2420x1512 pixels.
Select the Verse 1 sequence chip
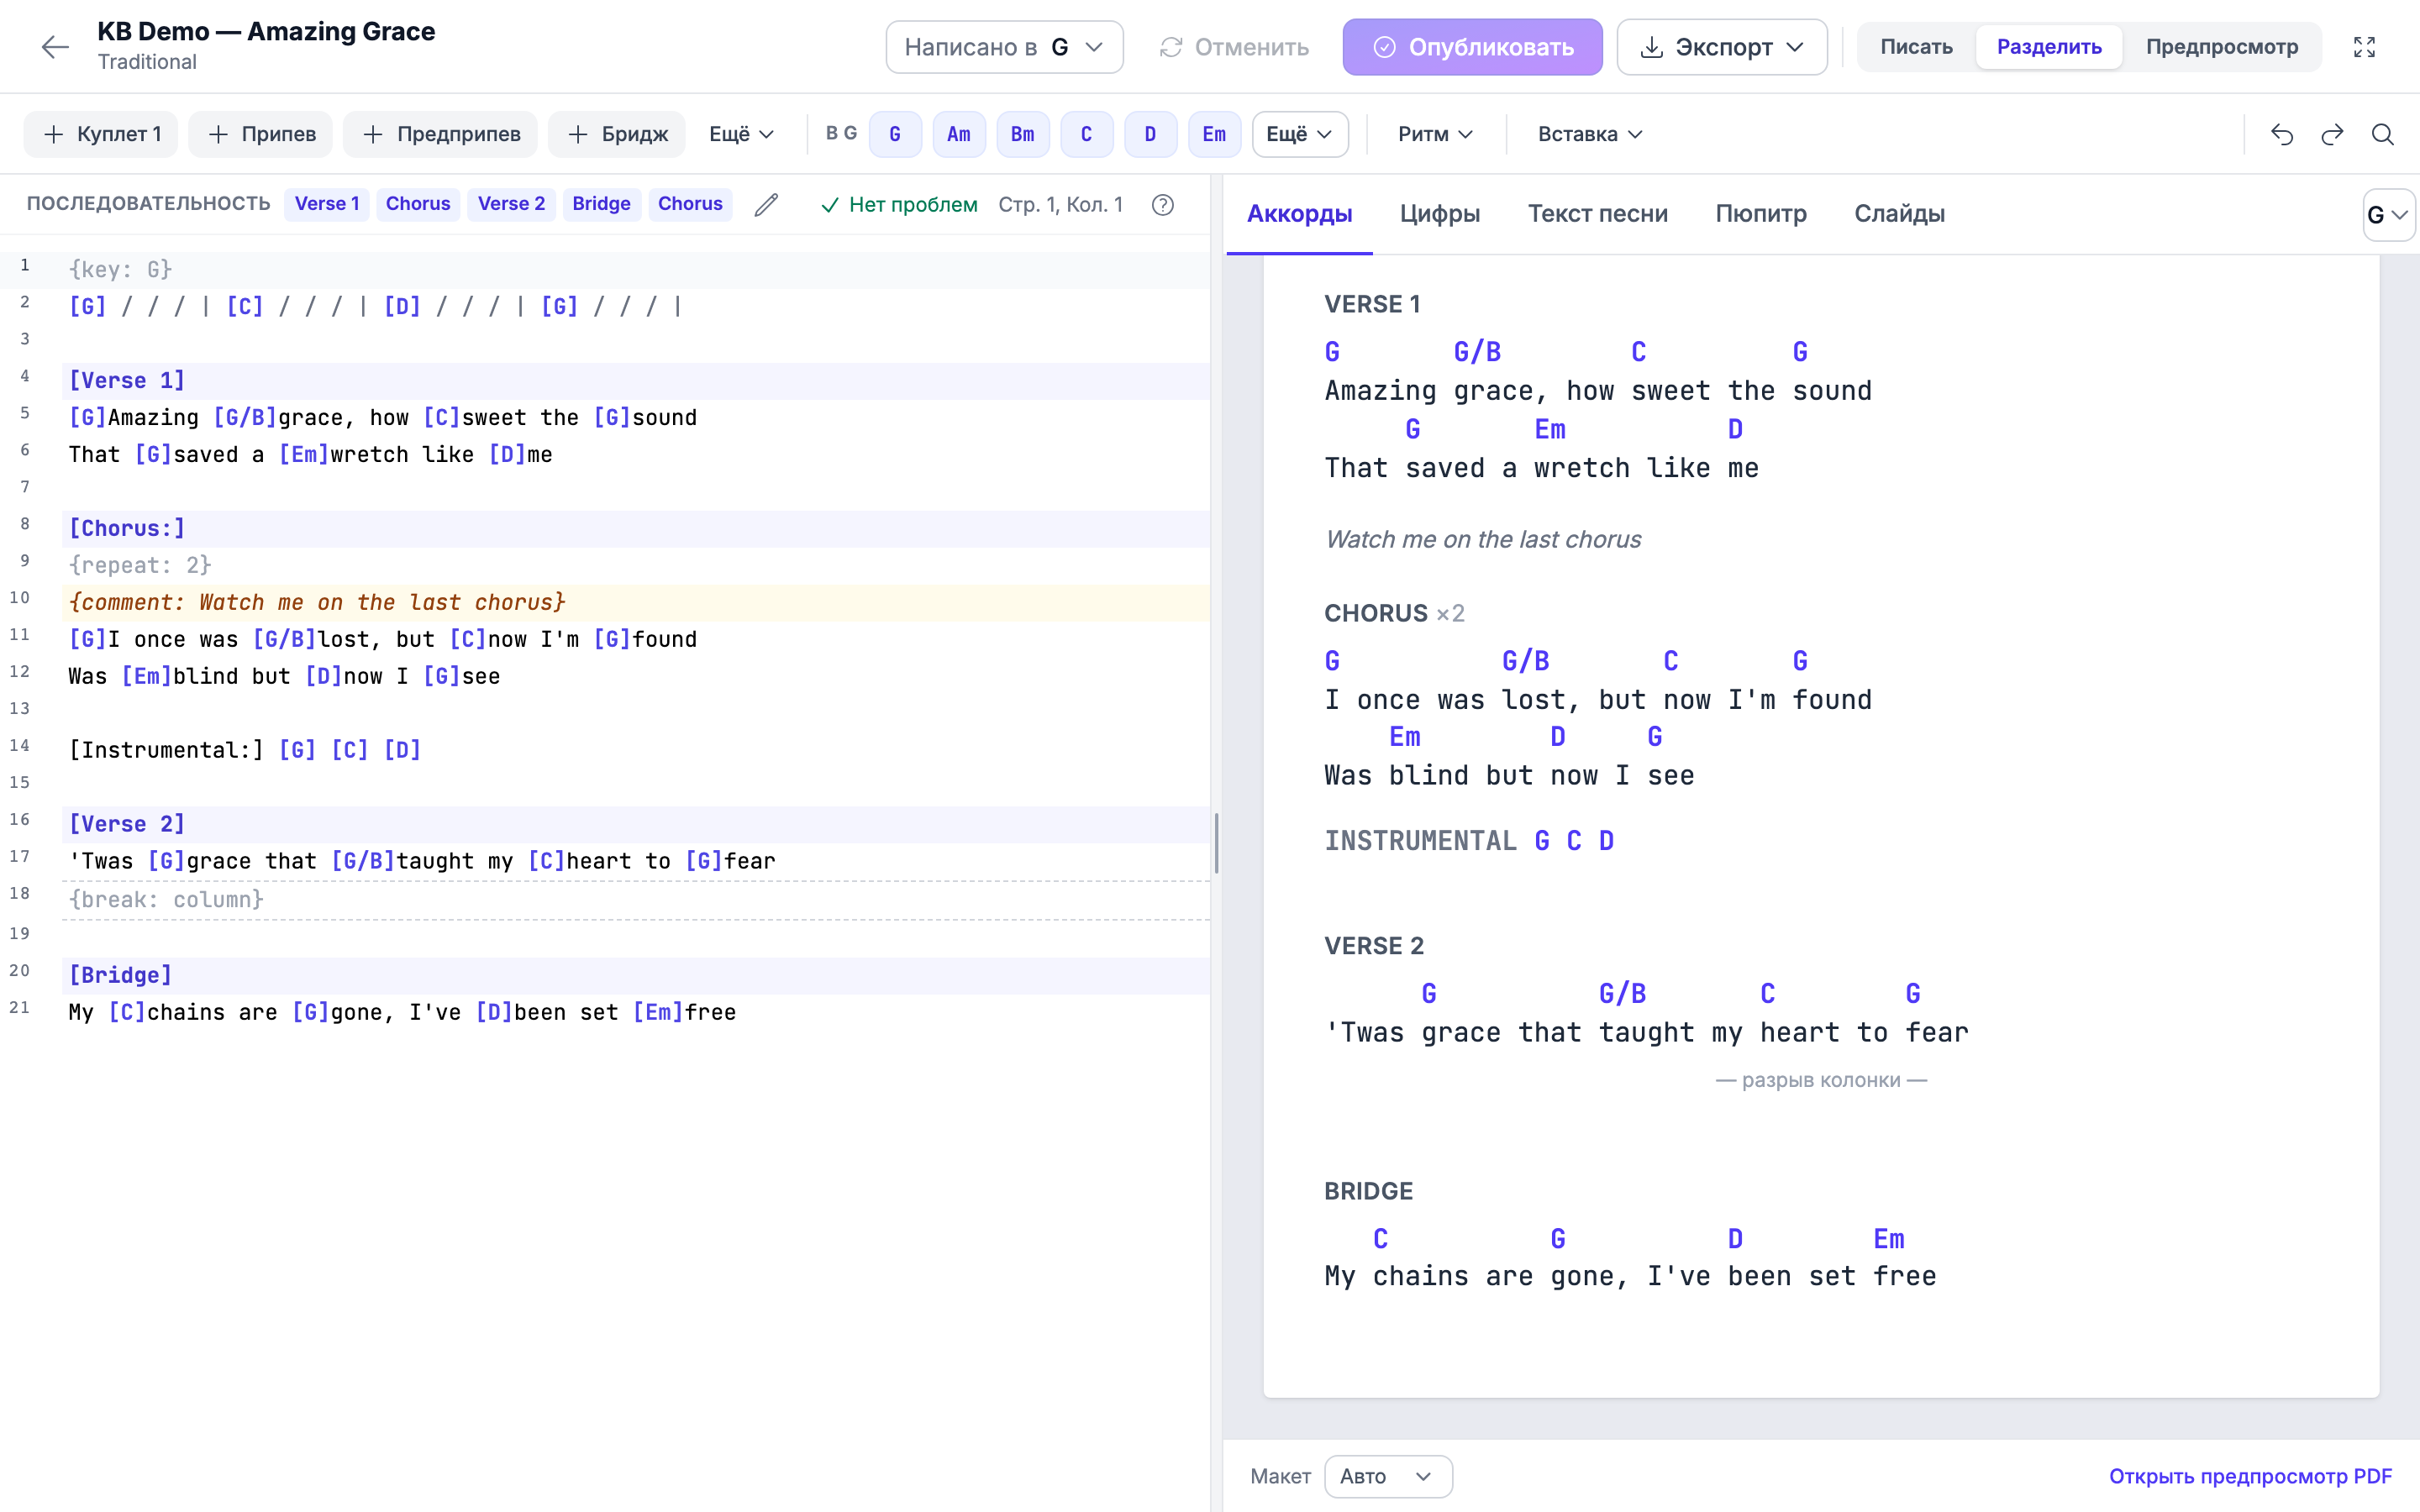327,204
